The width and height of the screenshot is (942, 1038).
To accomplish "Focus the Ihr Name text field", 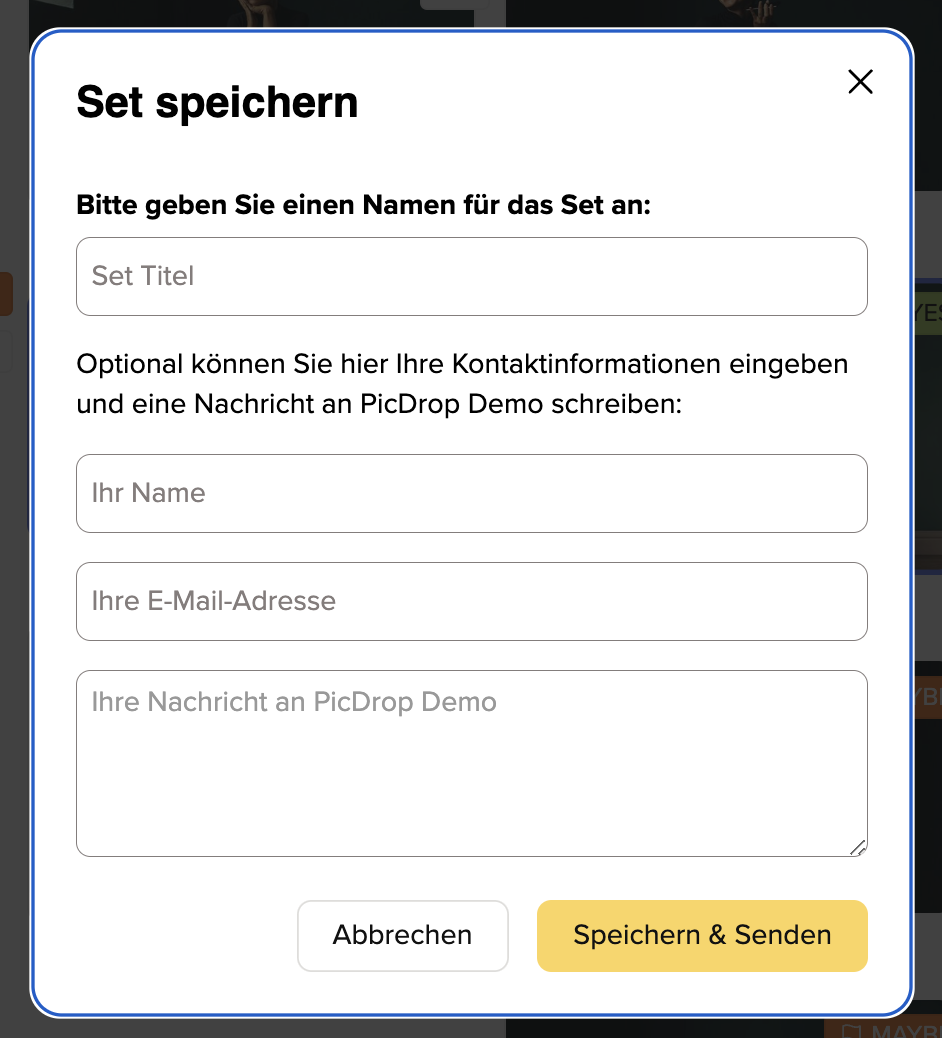I will click(471, 493).
